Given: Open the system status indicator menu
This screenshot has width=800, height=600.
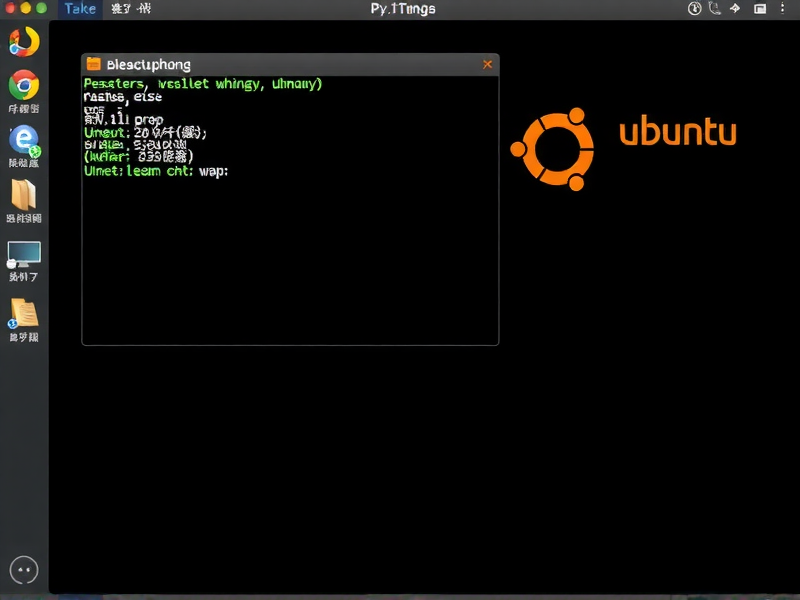Looking at the screenshot, I should click(737, 8).
